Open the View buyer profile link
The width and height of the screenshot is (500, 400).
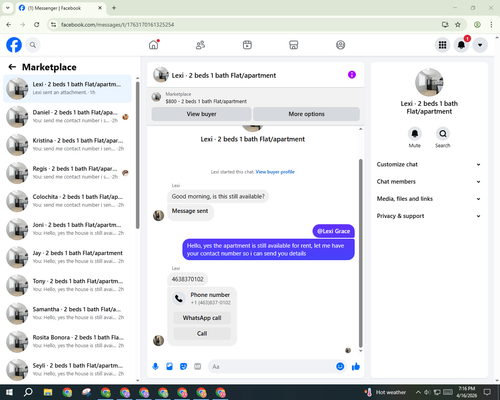[x=275, y=172]
